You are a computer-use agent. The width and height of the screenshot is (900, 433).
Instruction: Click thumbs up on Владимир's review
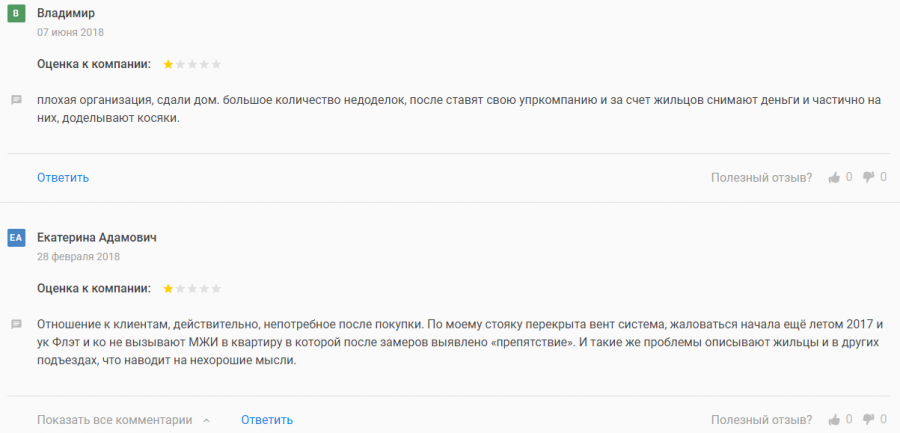(834, 178)
